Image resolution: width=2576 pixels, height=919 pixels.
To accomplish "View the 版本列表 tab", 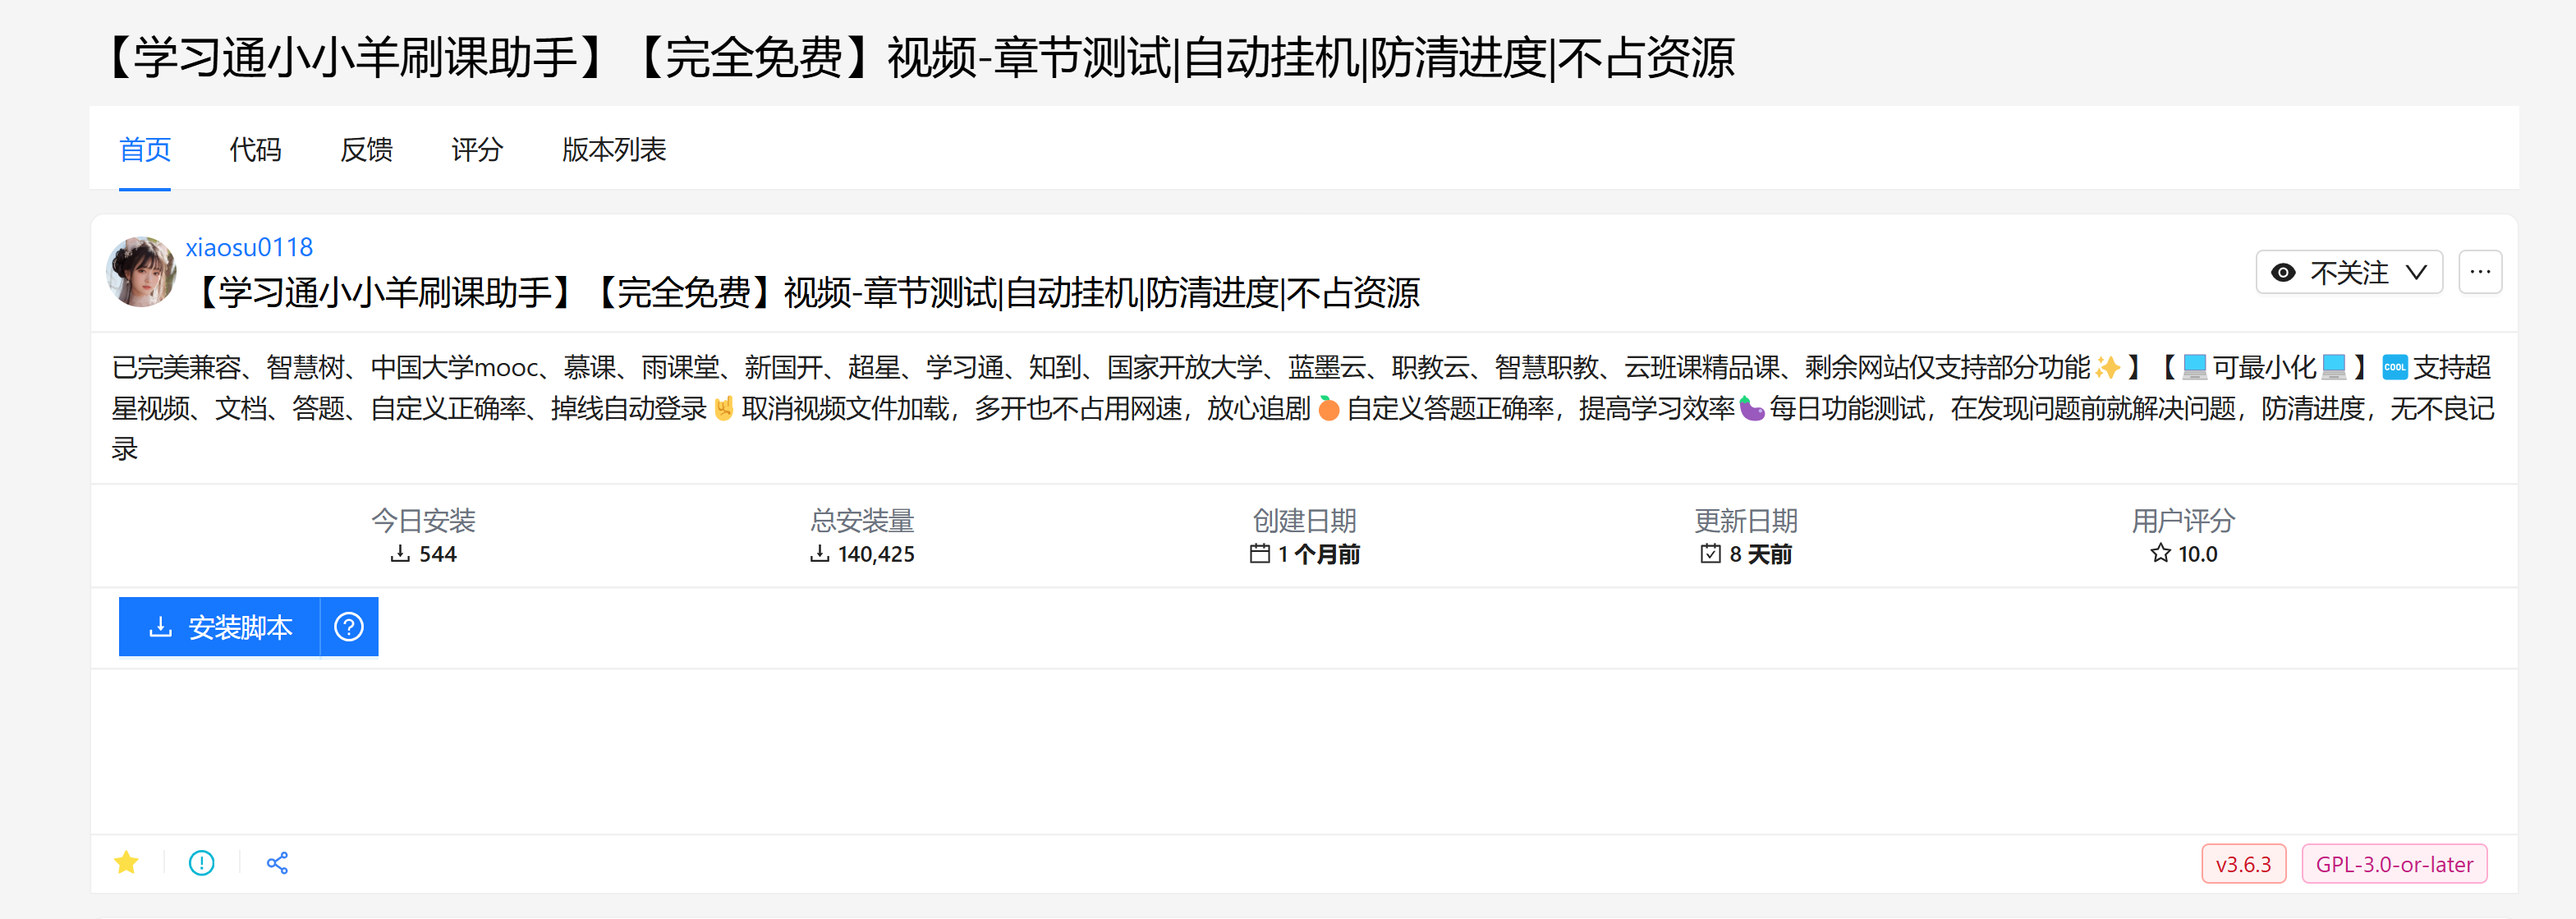I will (x=614, y=150).
